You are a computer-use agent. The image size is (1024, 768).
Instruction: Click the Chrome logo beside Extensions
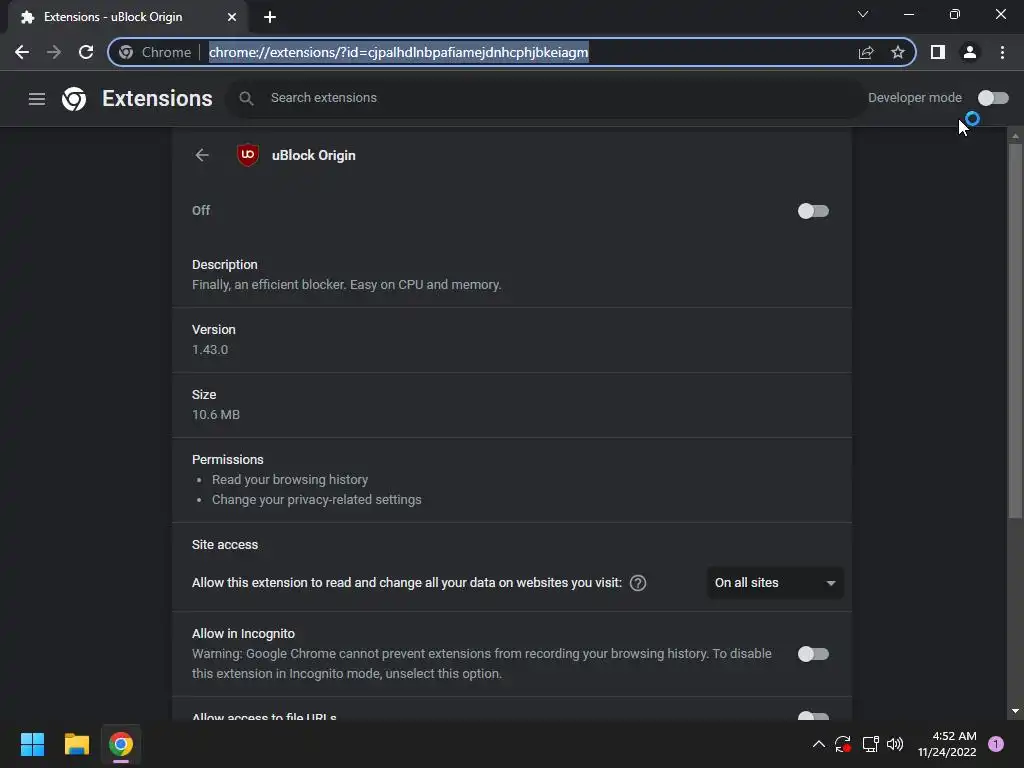[x=74, y=99]
